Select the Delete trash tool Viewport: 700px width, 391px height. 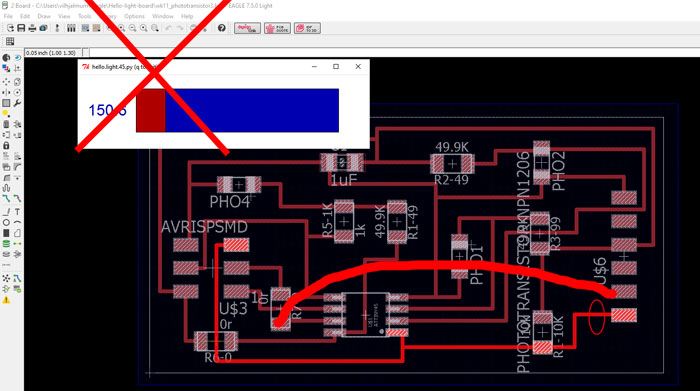6,125
